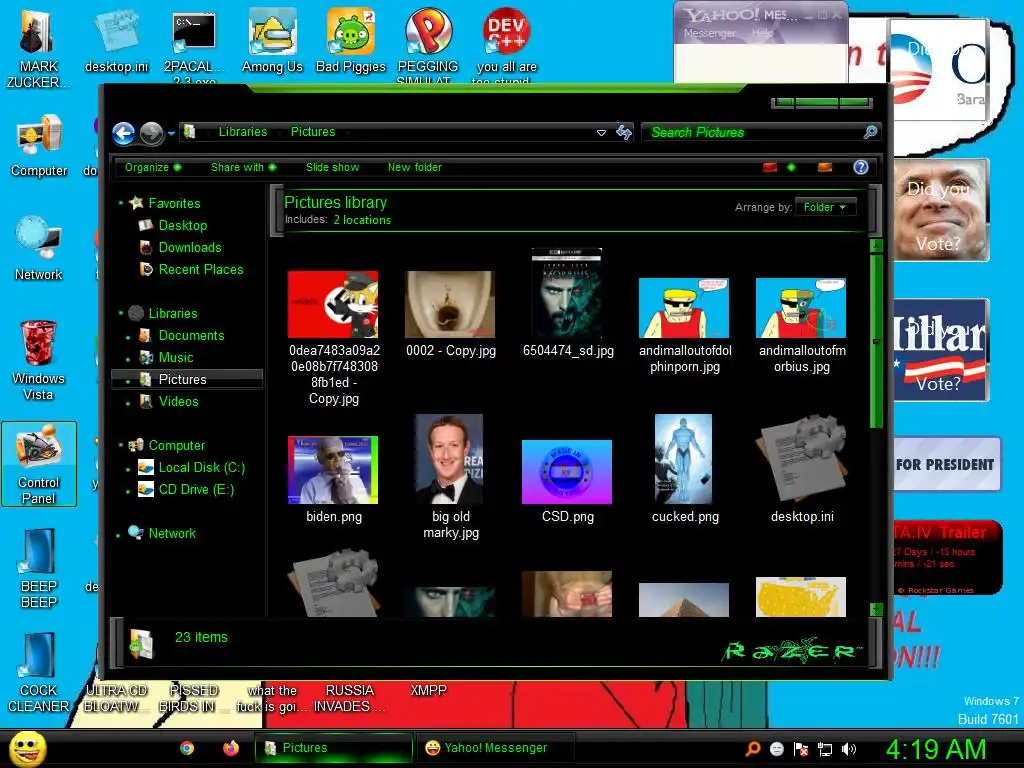Viewport: 1024px width, 768px height.
Task: Open the recent pages dropdown beside the Forward arrow
Action: [x=171, y=133]
